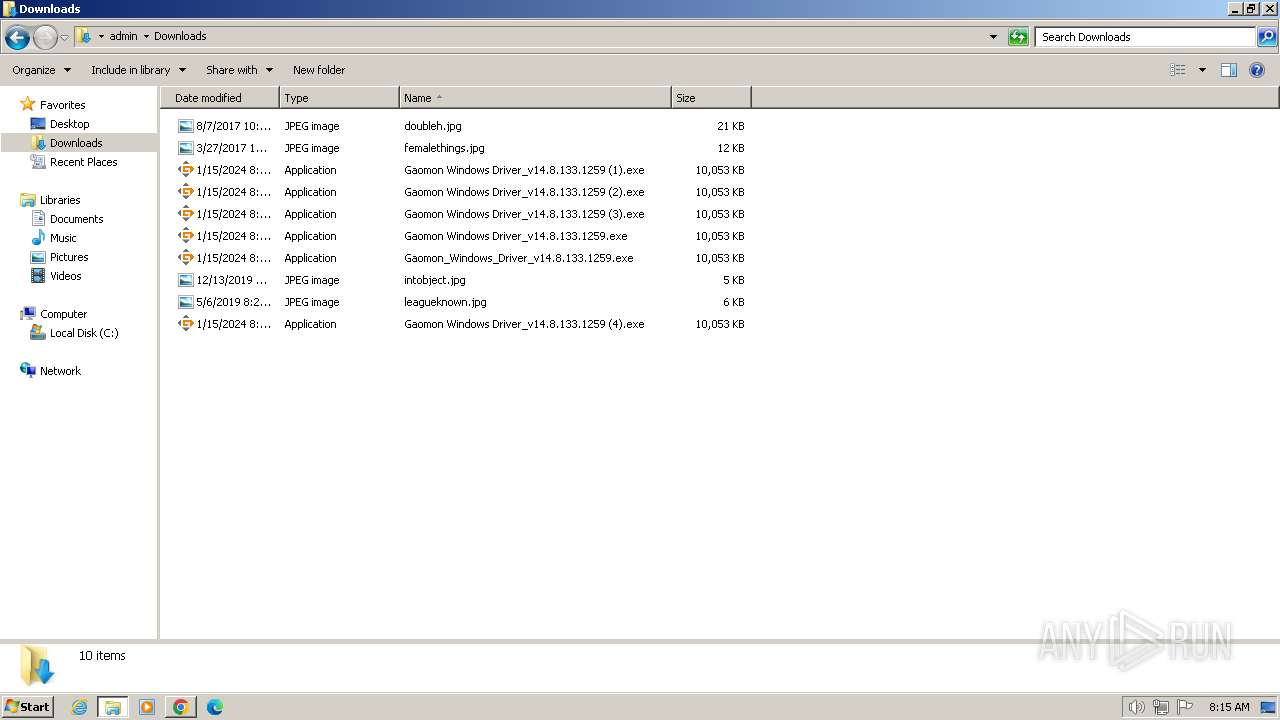Click the Windows Explorer taskbar icon

113,707
